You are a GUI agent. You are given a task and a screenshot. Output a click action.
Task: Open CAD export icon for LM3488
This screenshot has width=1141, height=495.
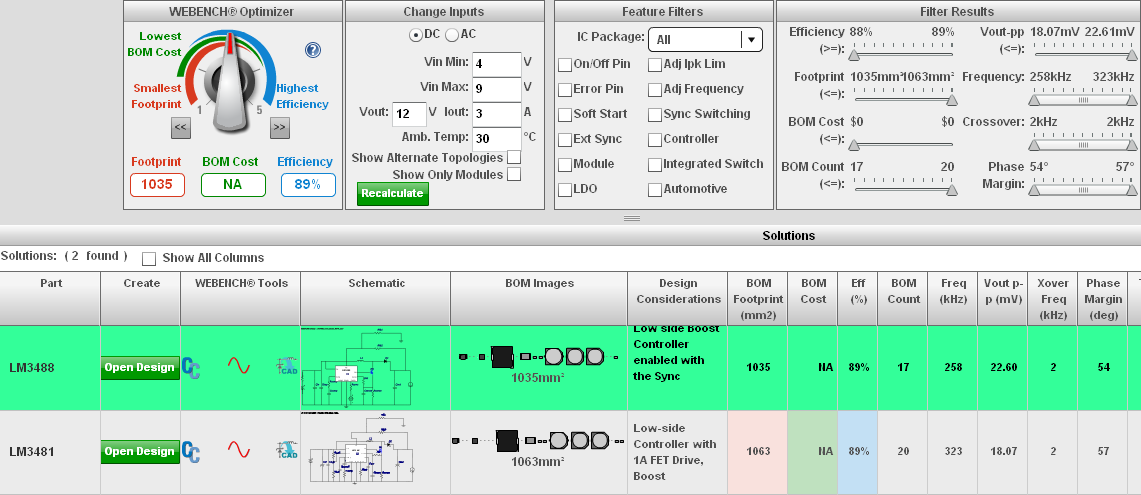288,366
